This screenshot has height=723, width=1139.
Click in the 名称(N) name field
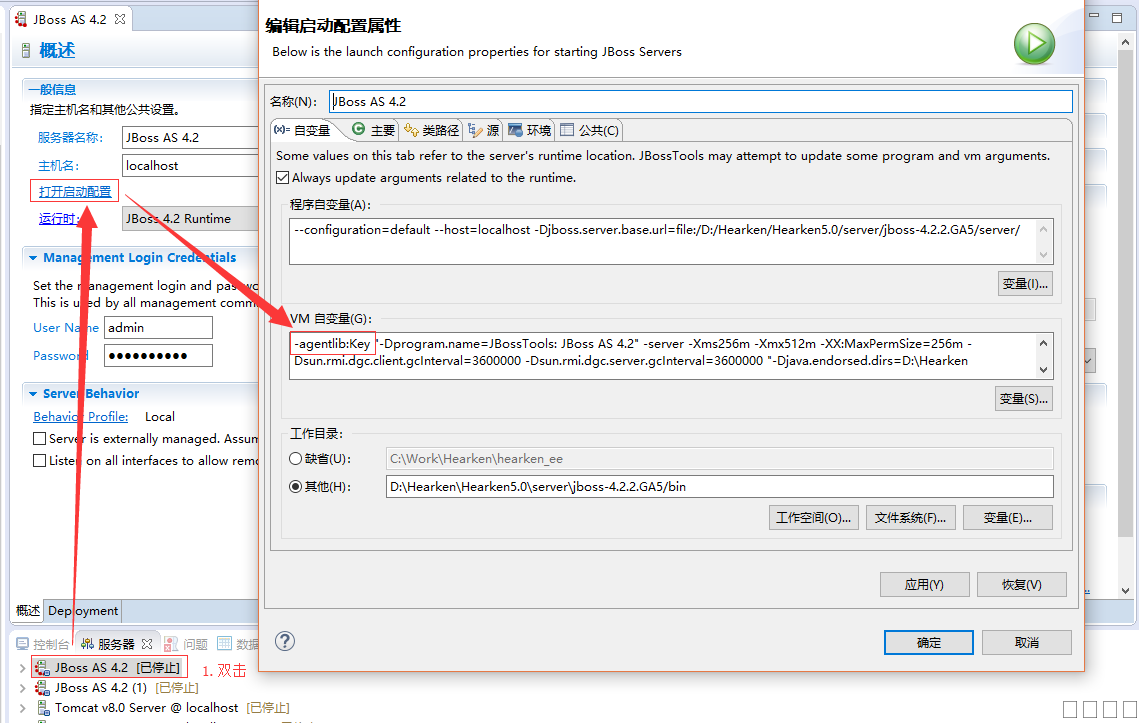point(700,101)
